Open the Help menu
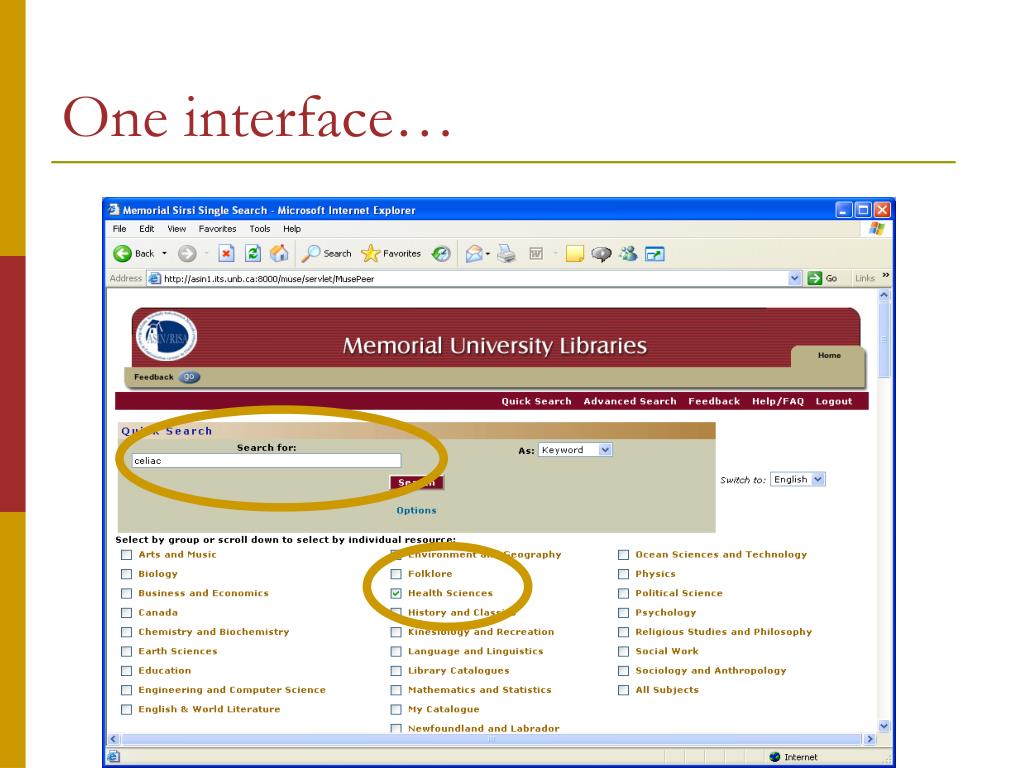The image size is (1024, 768). click(292, 229)
